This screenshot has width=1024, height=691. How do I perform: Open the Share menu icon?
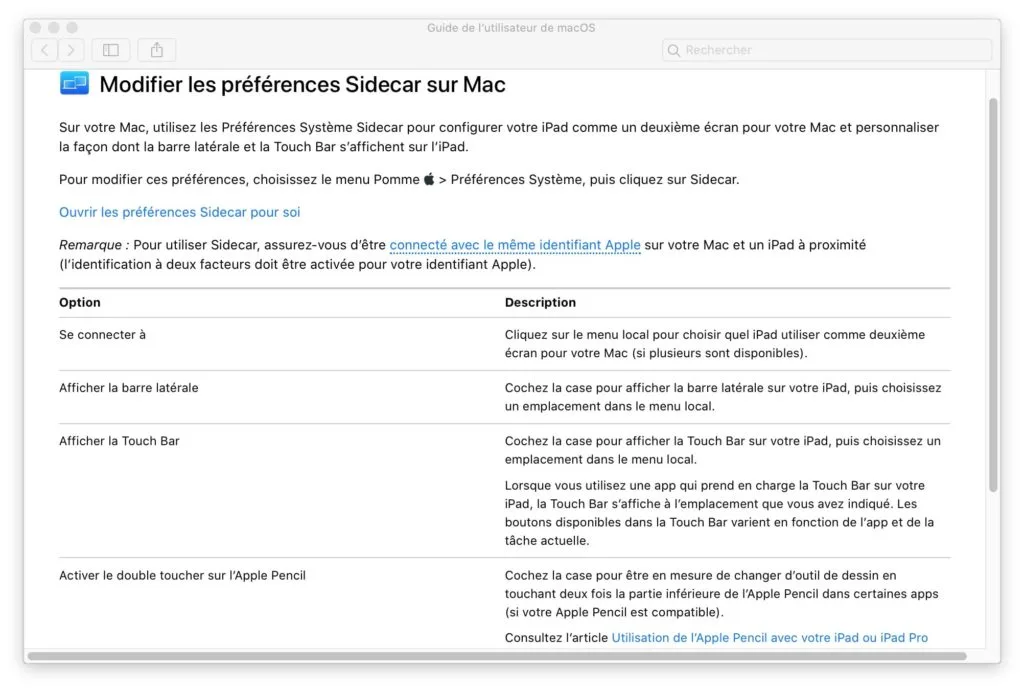[157, 50]
